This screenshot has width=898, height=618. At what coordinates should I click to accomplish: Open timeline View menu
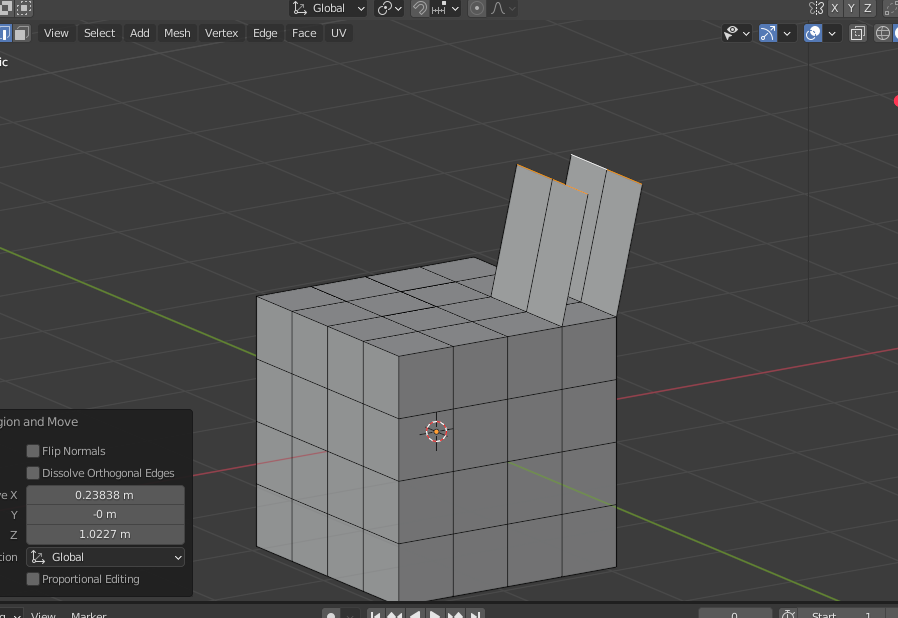[x=44, y=615]
